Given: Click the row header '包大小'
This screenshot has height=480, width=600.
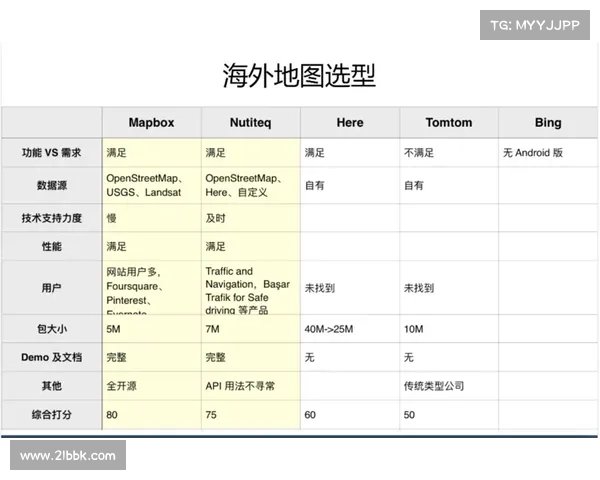Looking at the screenshot, I should pos(52,329).
